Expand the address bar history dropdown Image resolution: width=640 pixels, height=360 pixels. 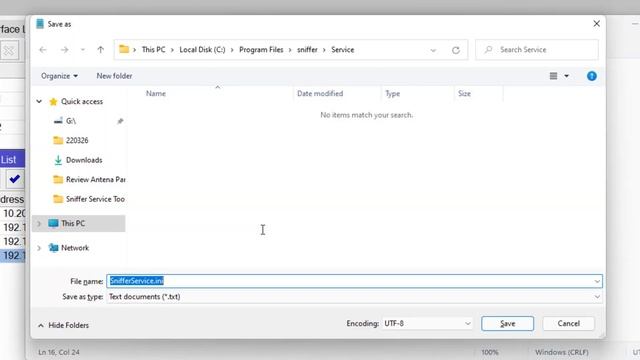point(433,50)
